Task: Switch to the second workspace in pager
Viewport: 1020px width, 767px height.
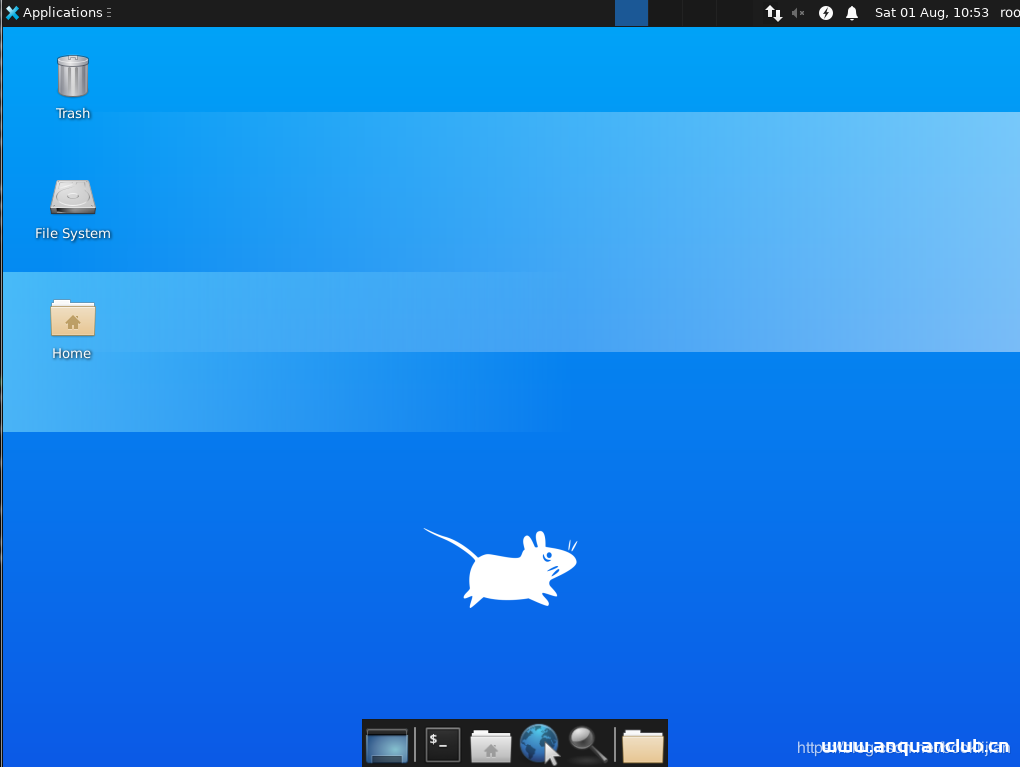Action: coord(666,13)
